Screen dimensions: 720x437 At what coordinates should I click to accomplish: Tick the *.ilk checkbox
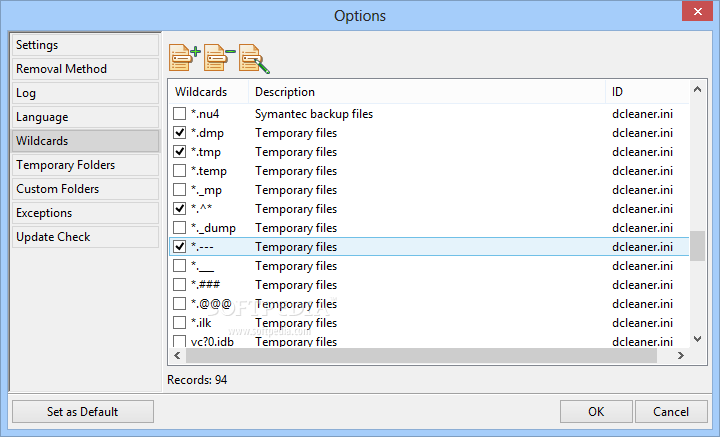click(x=180, y=323)
